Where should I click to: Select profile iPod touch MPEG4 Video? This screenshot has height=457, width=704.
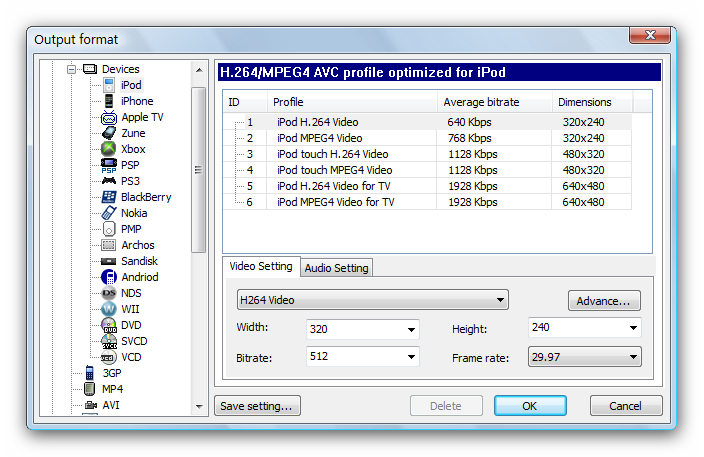428,170
